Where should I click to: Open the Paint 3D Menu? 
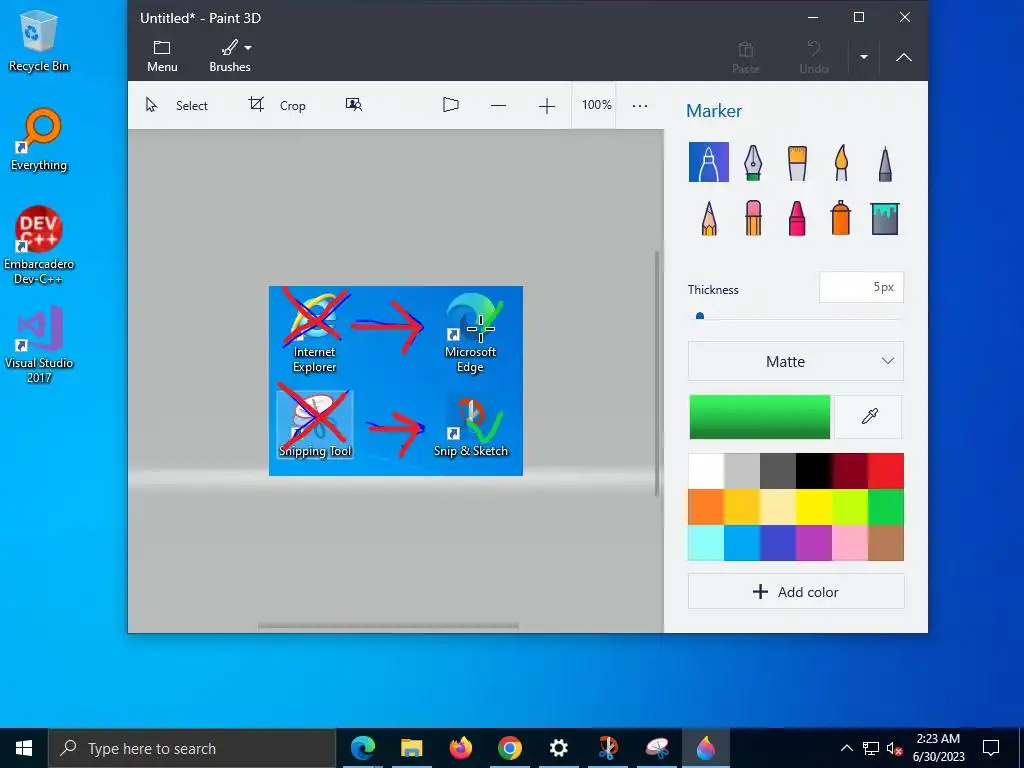[162, 56]
